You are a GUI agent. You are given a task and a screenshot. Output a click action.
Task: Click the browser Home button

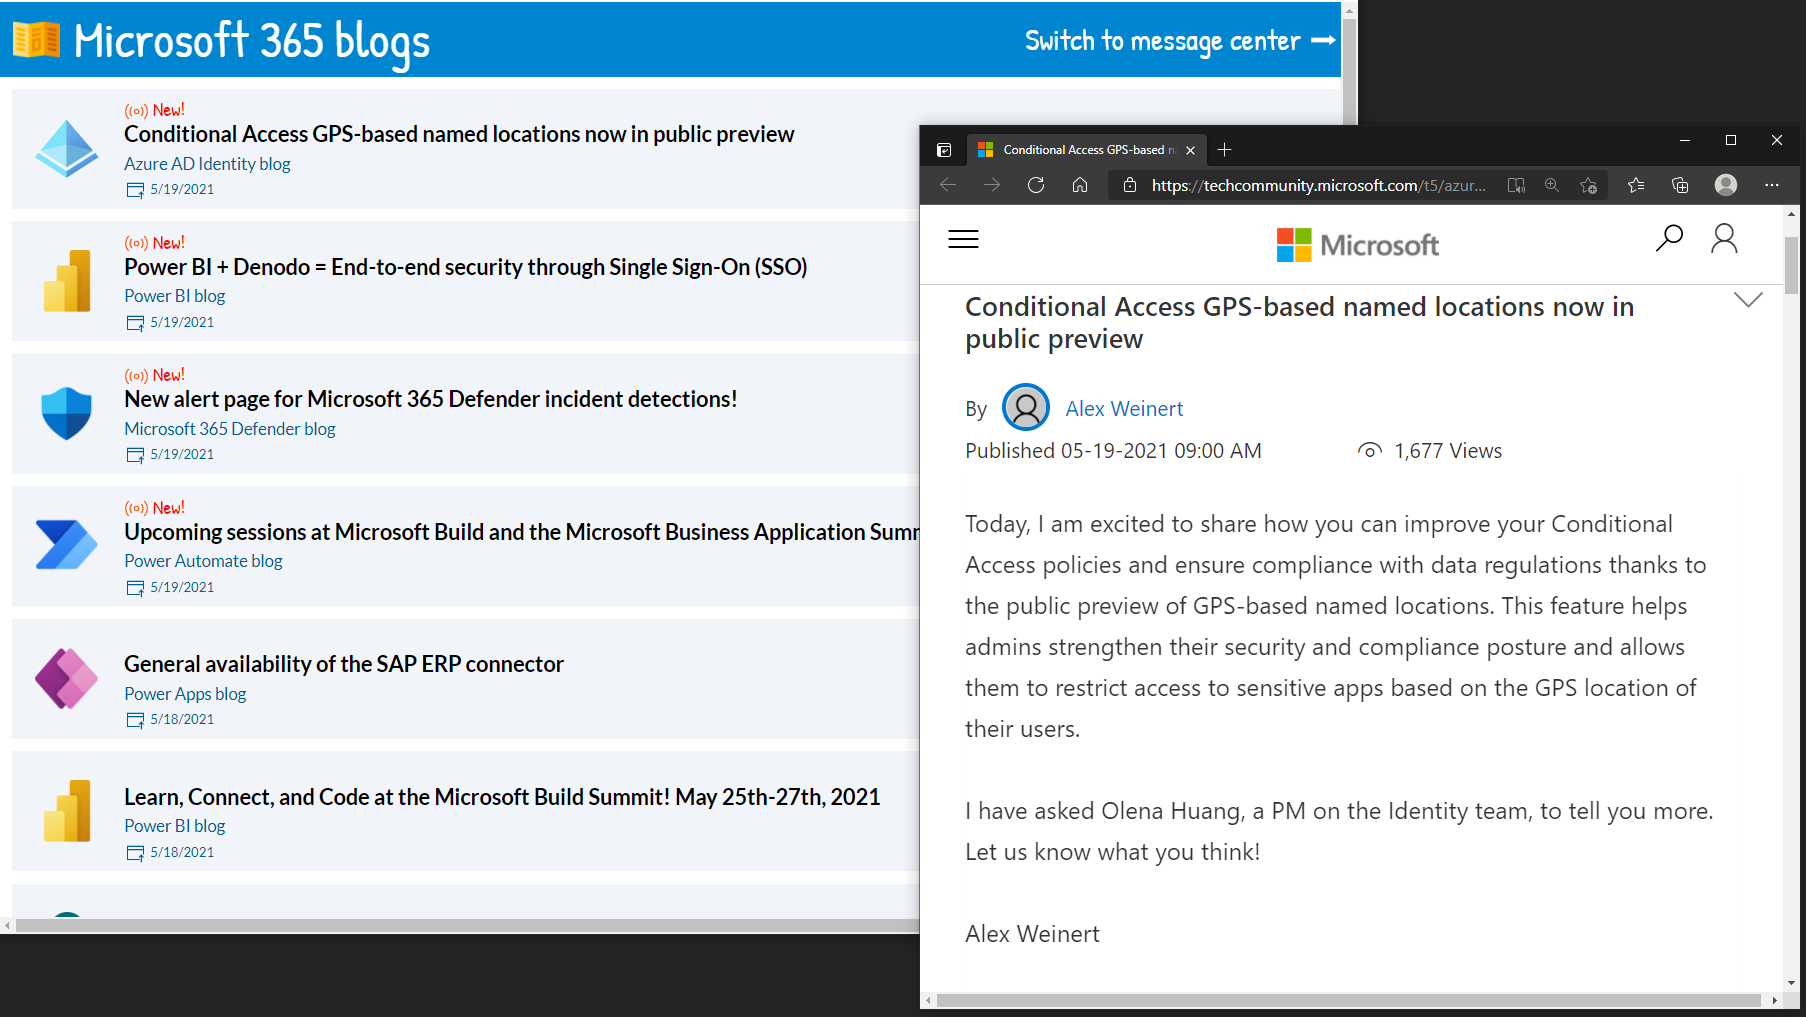[x=1080, y=185]
